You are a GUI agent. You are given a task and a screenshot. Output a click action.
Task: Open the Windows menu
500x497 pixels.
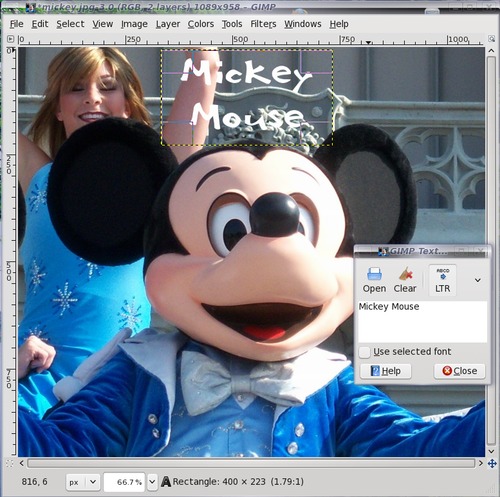[x=303, y=24]
